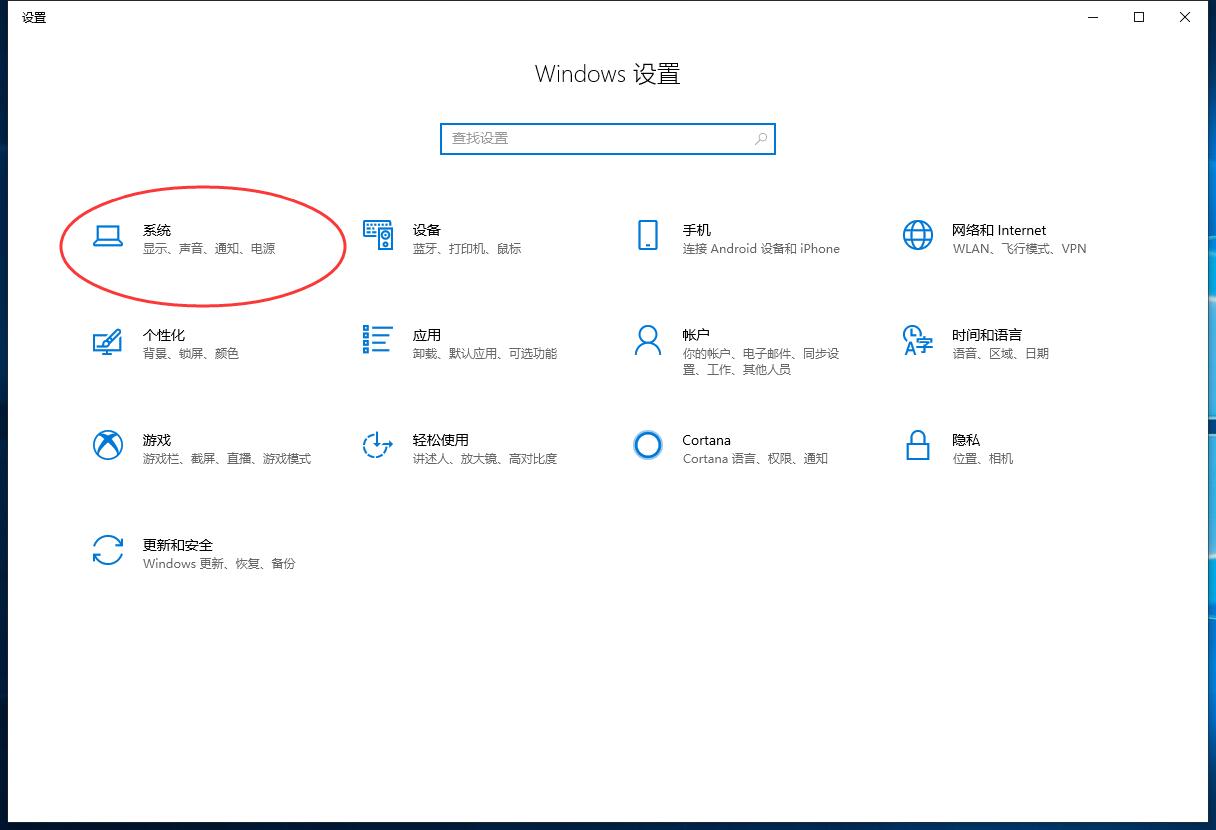Open the 应用 settings title
Viewport: 1216px width, 830px height.
click(x=427, y=335)
